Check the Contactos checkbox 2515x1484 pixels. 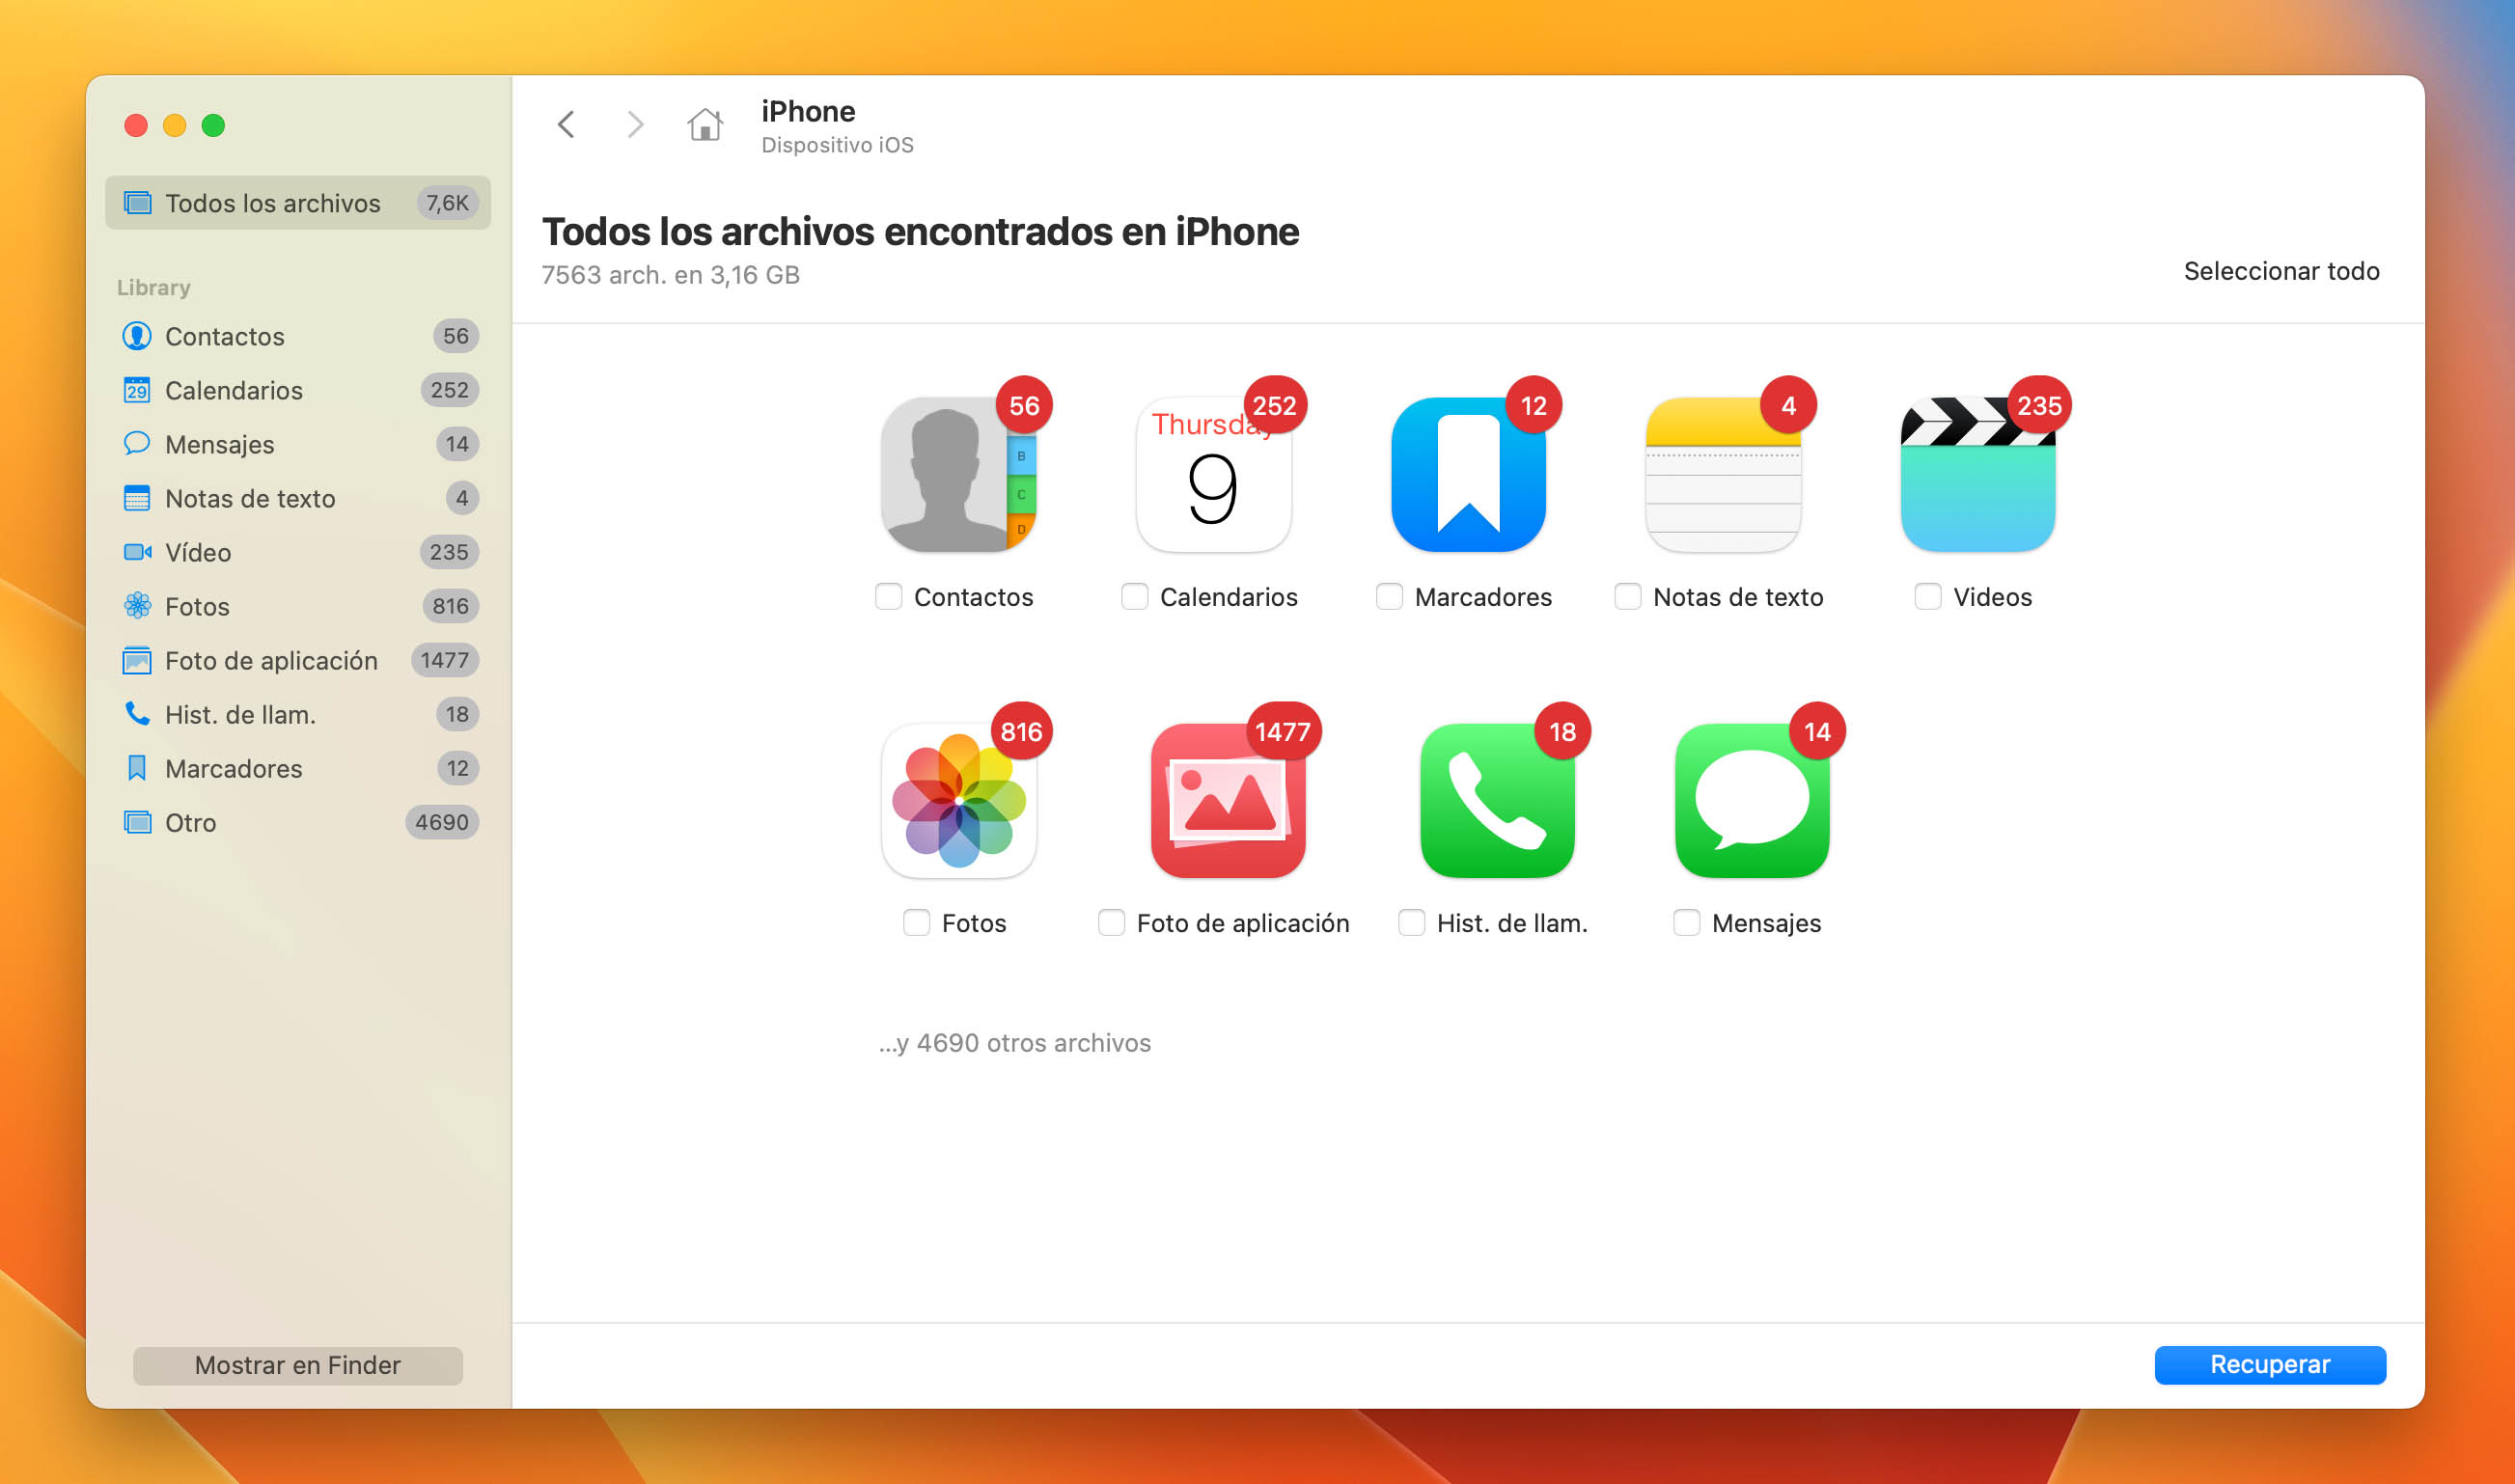pos(888,597)
